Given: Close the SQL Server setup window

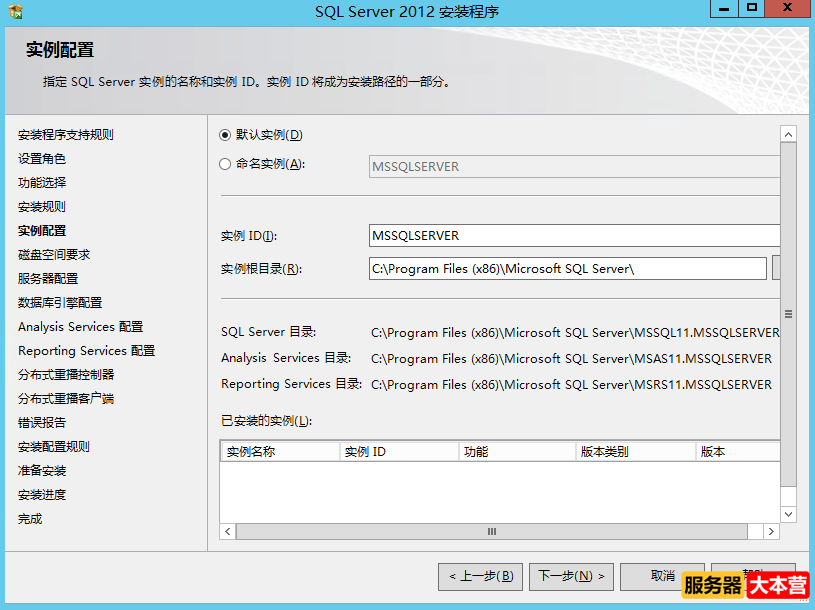Looking at the screenshot, I should point(787,9).
